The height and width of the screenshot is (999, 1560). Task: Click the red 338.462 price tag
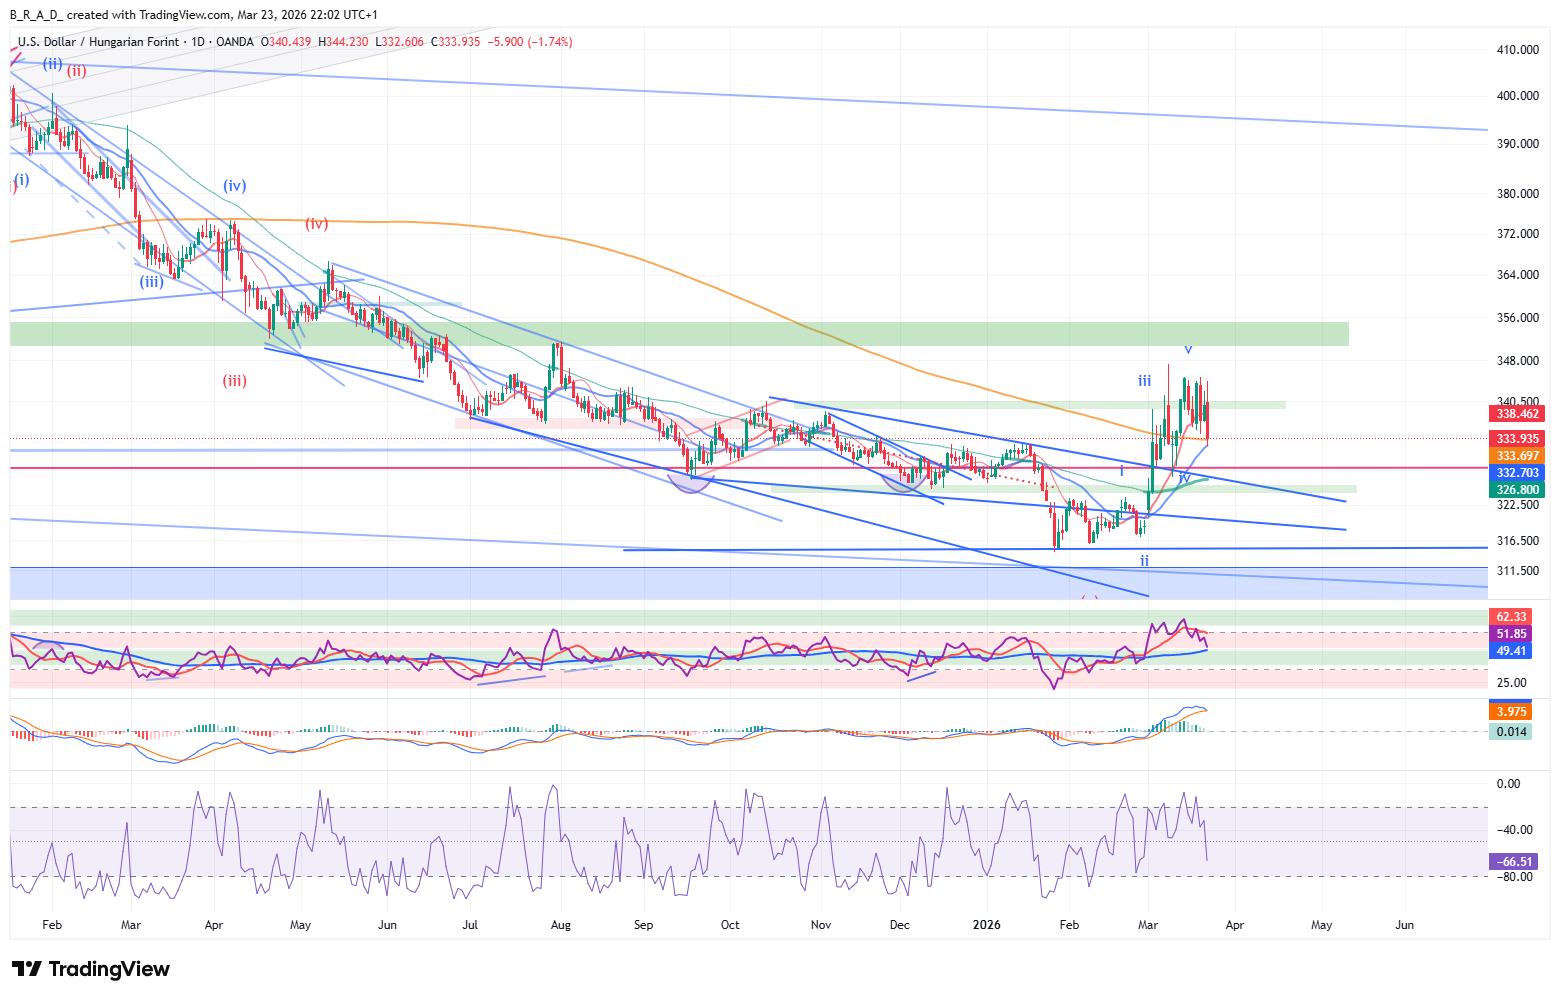click(1517, 414)
